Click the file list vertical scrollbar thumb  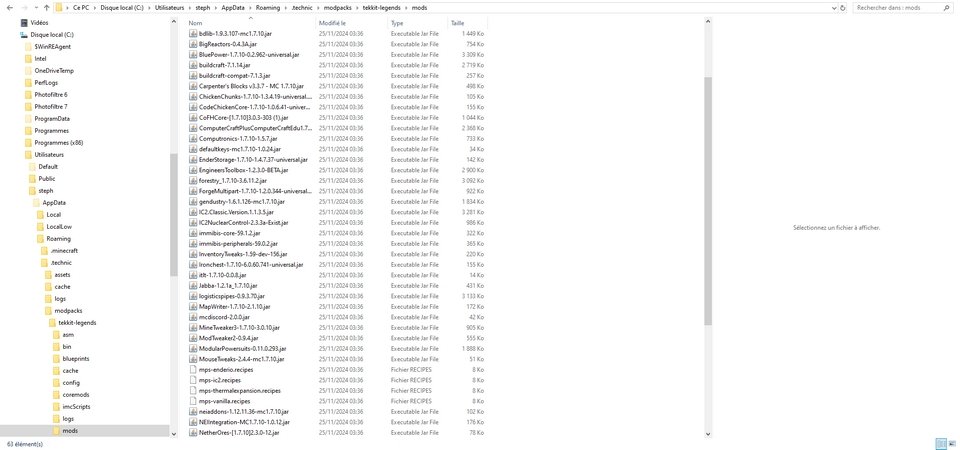click(x=708, y=201)
